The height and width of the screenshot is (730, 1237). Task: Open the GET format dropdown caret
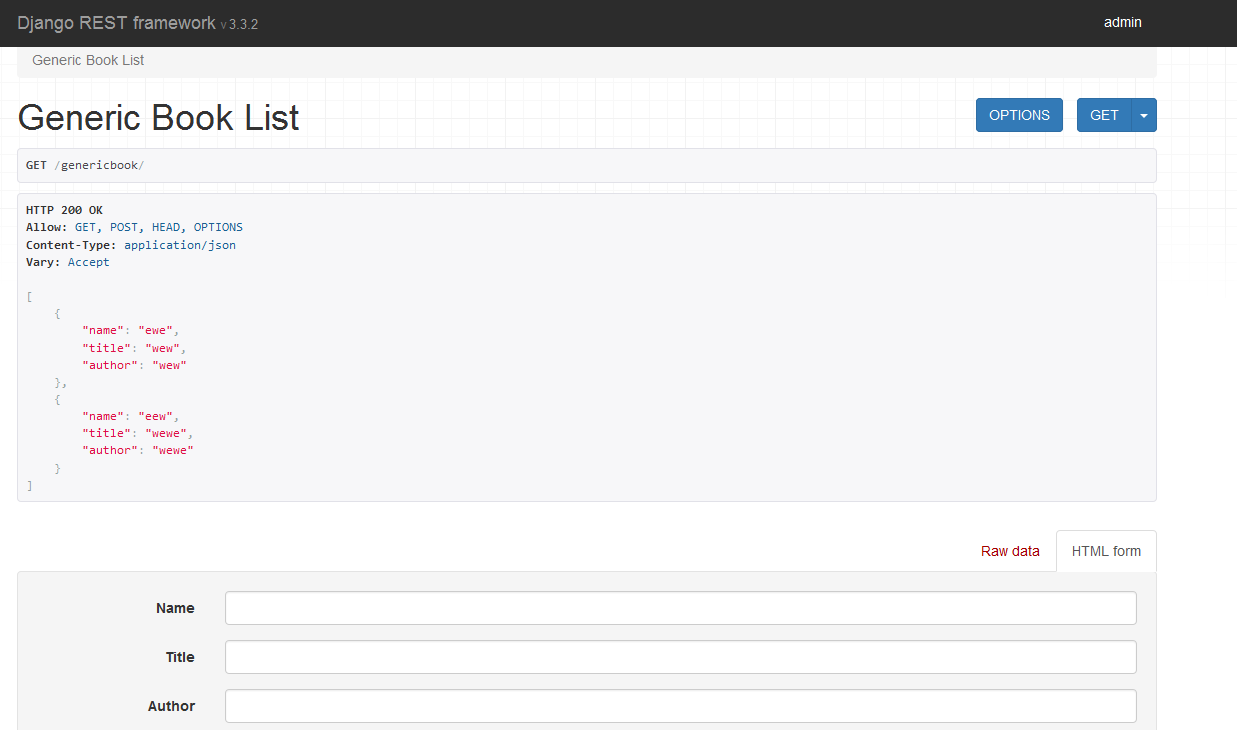point(1144,115)
